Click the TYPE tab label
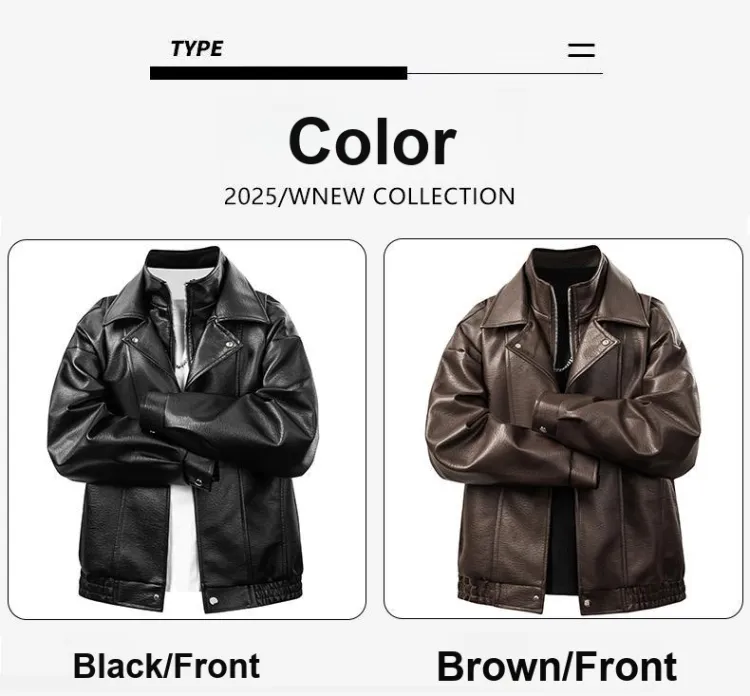The height and width of the screenshot is (696, 750). pos(197,49)
